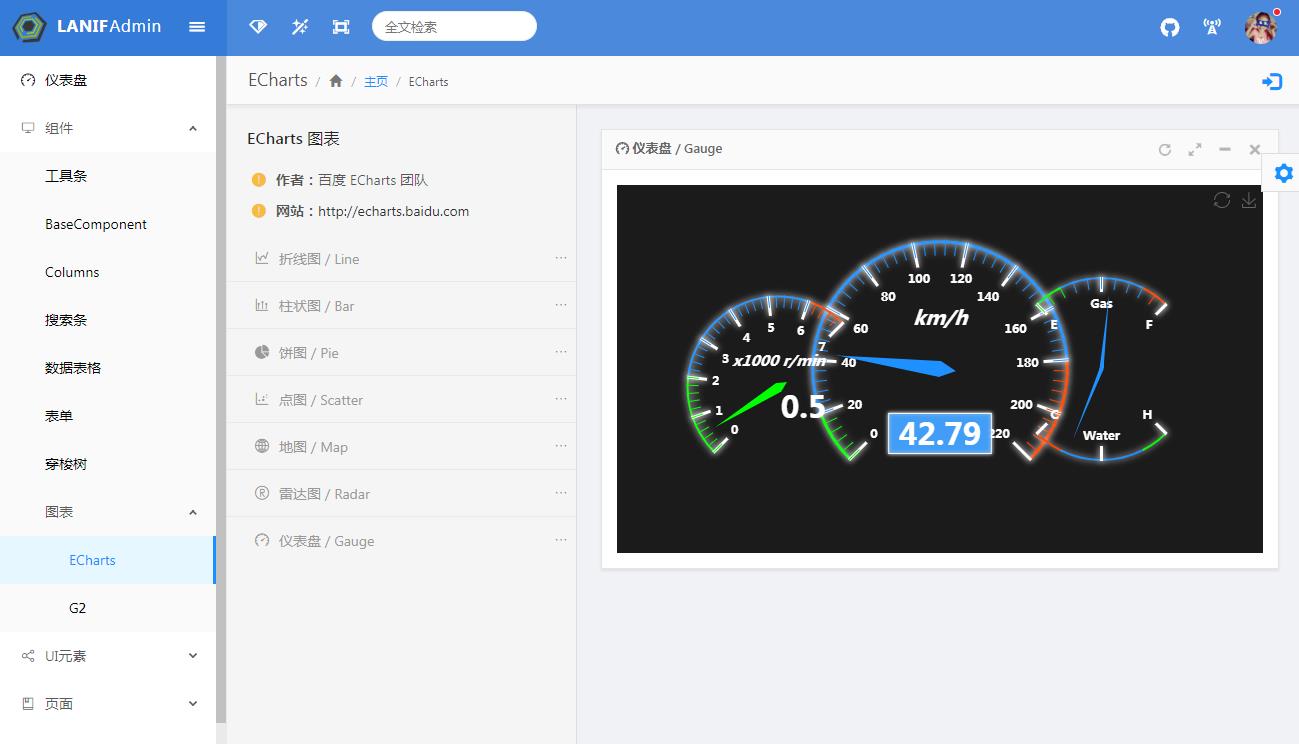Open more options for 柱状图 / Bar
Image resolution: width=1299 pixels, height=744 pixels.
[x=561, y=304]
